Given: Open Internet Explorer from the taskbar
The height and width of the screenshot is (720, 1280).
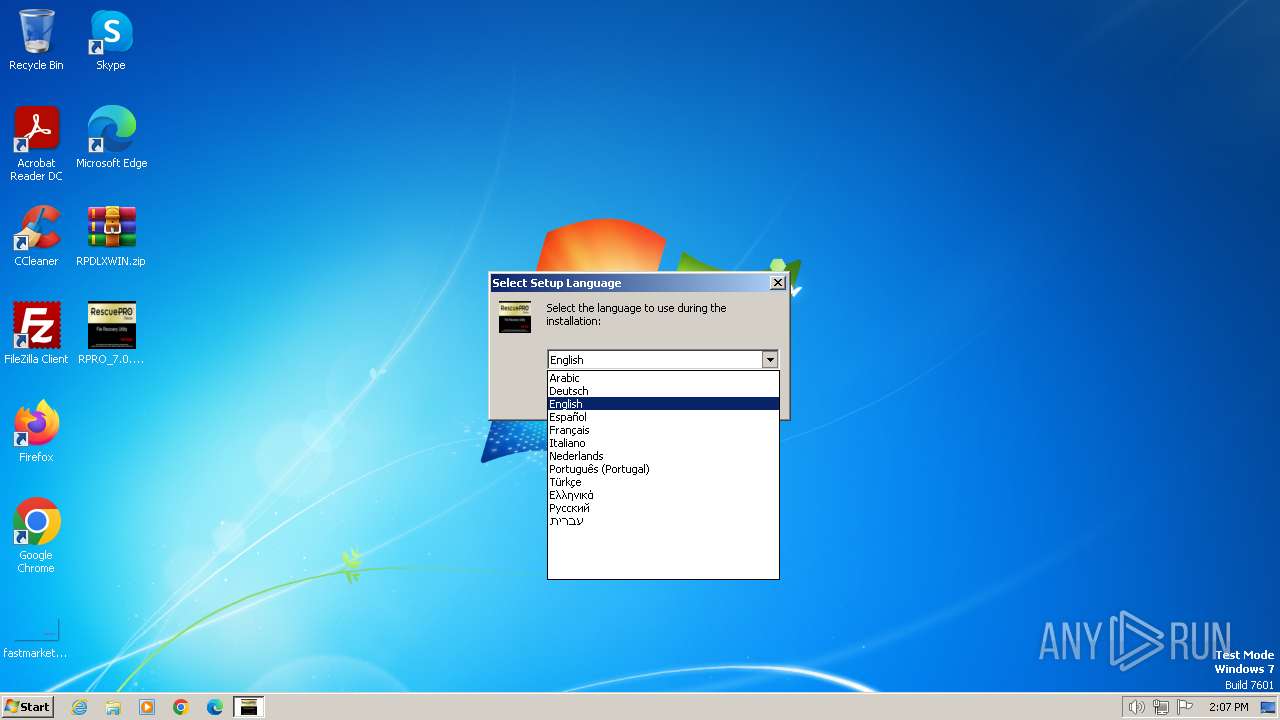Looking at the screenshot, I should (x=79, y=707).
